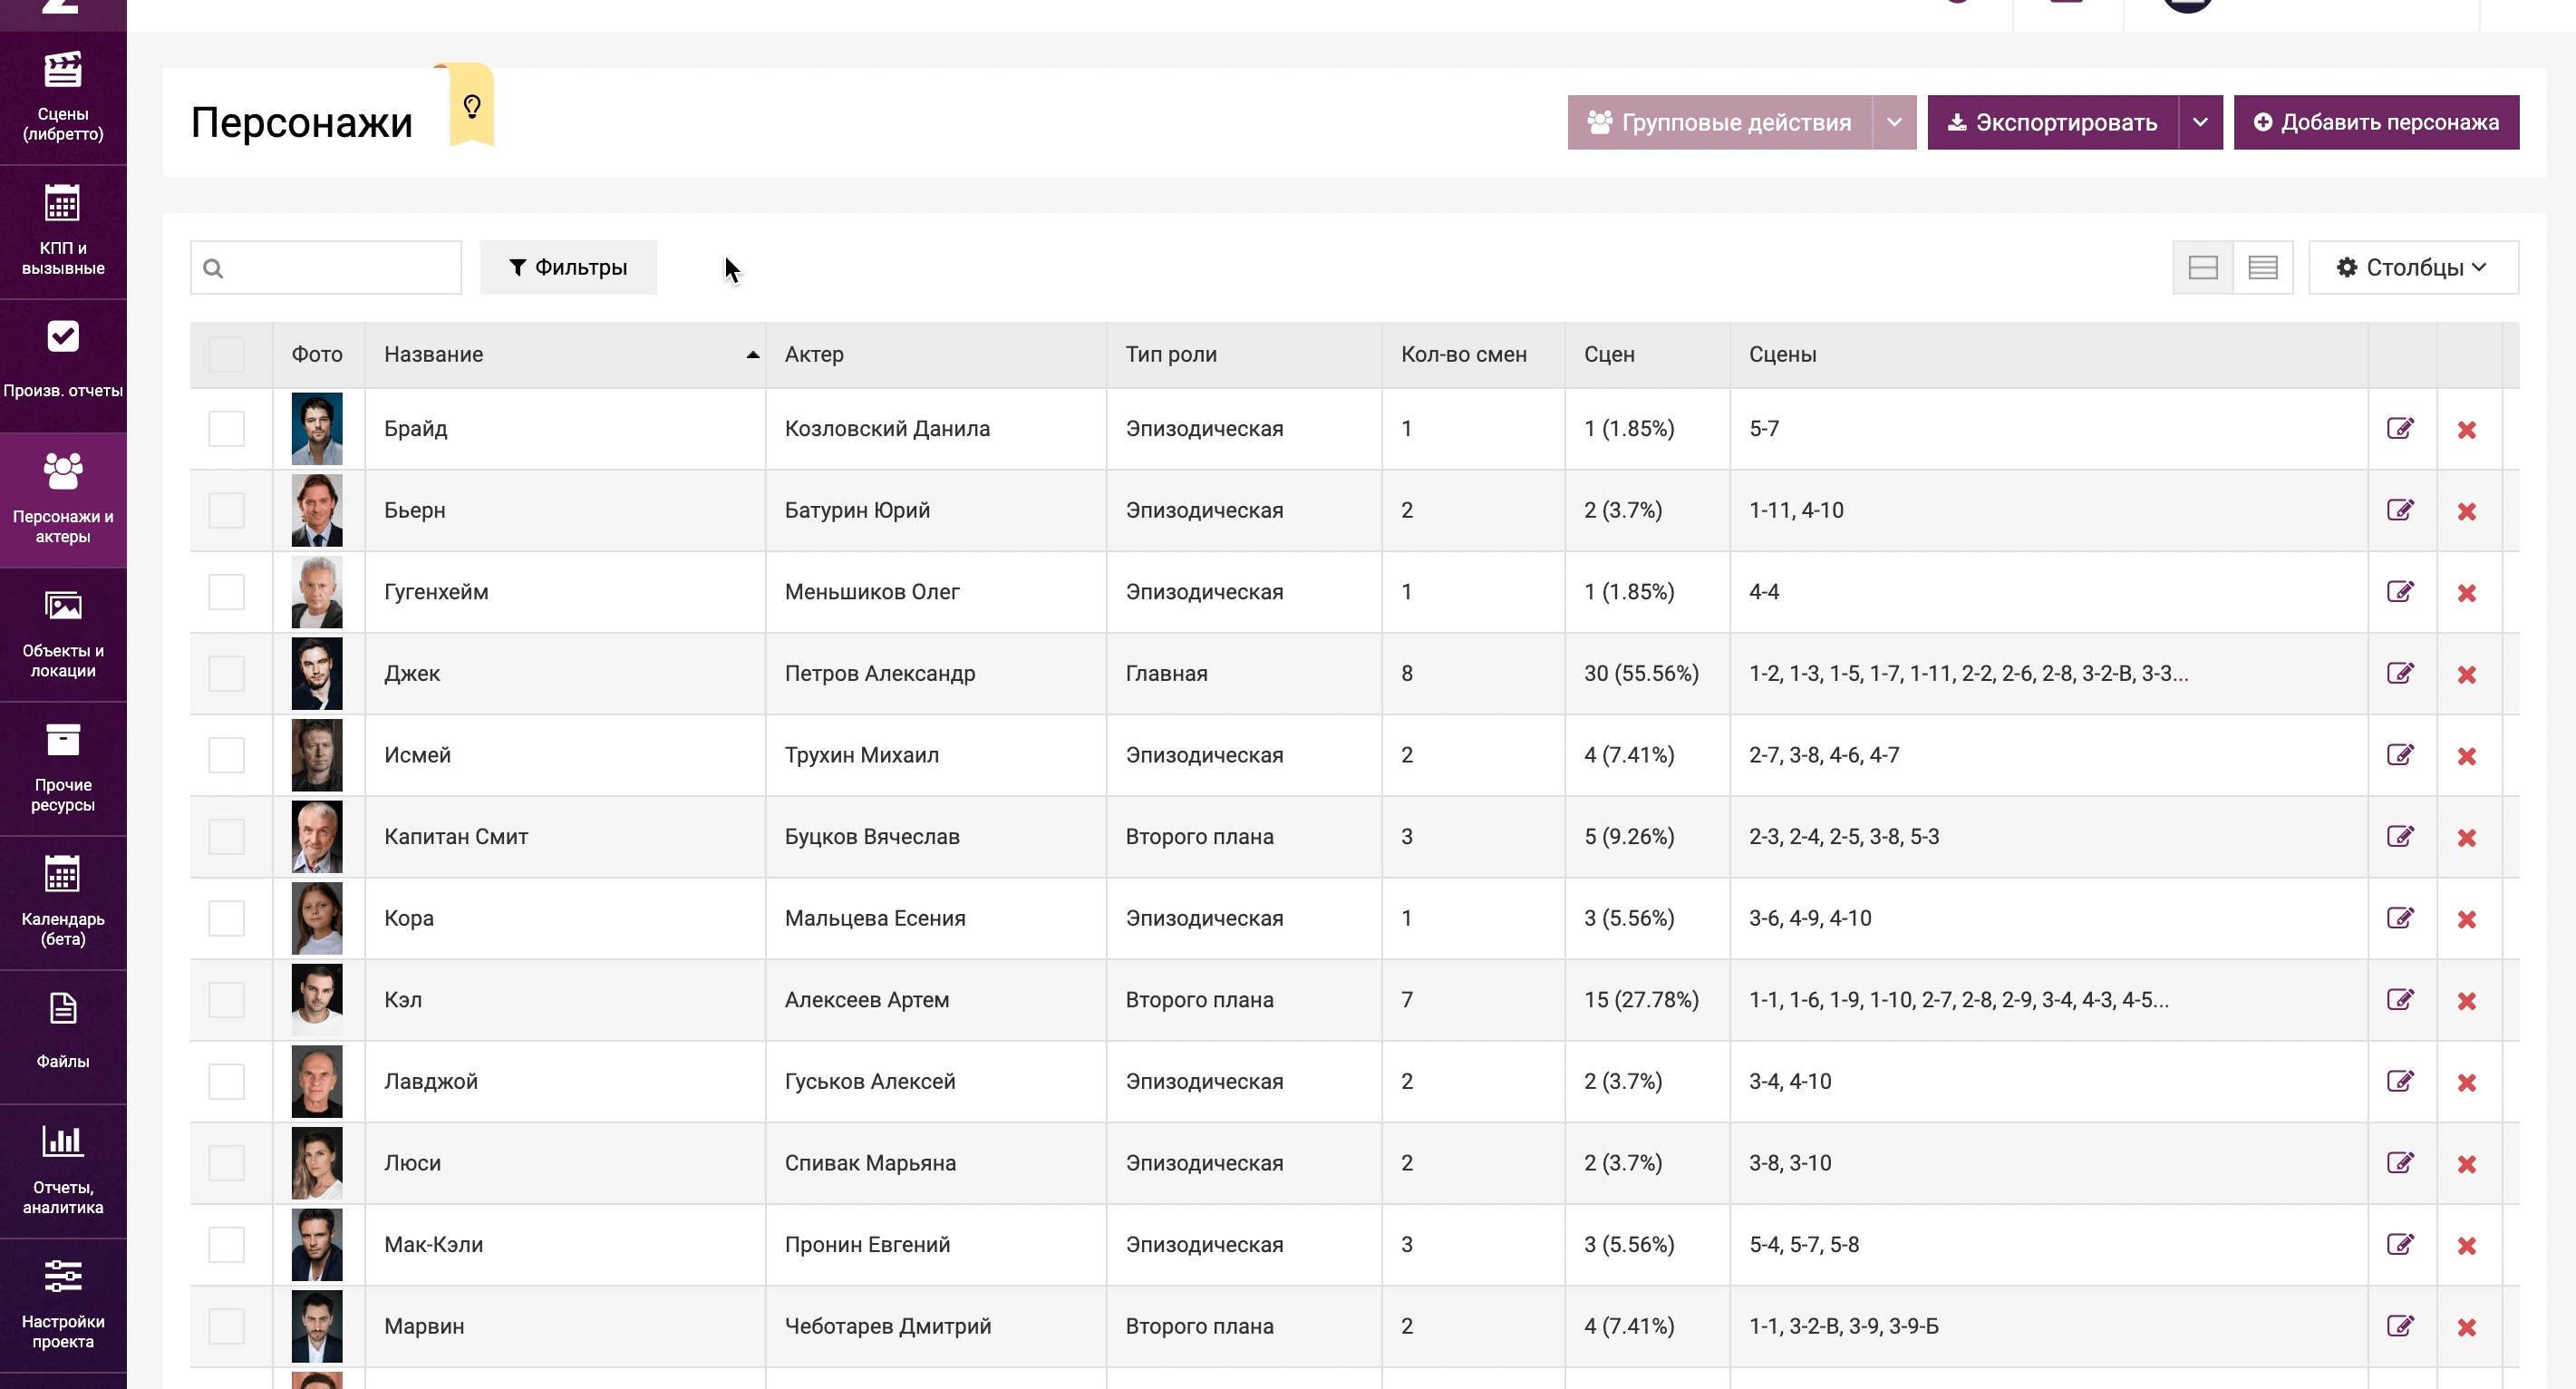This screenshot has height=1389, width=2576.
Task: Expand Групповые действия dropdown arrow
Action: (x=1893, y=123)
